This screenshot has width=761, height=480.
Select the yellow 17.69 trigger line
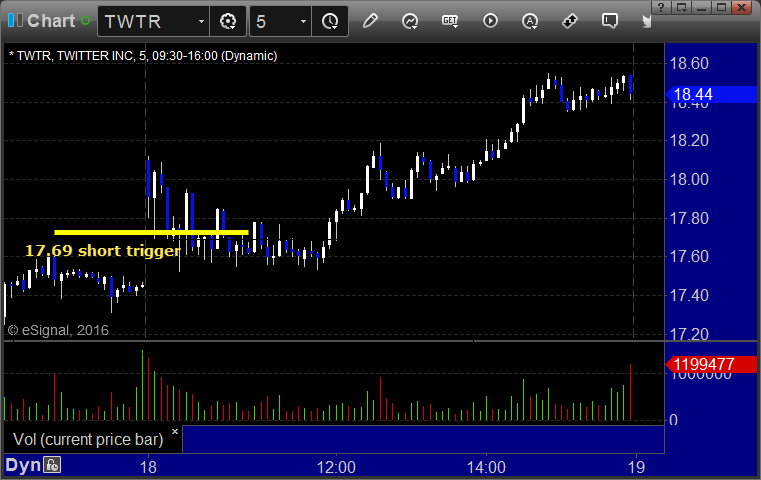pos(151,232)
